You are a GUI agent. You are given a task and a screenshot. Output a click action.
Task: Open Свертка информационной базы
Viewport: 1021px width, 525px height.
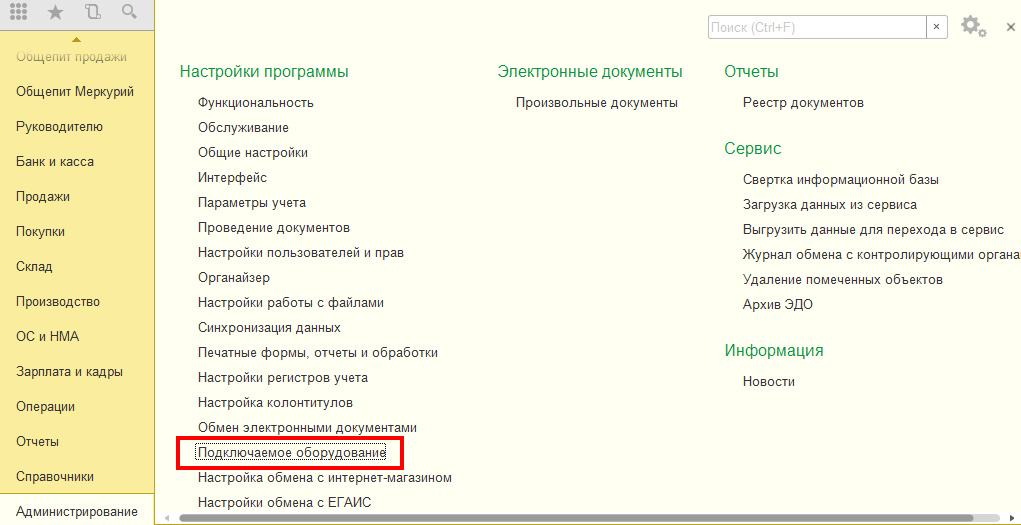point(841,180)
